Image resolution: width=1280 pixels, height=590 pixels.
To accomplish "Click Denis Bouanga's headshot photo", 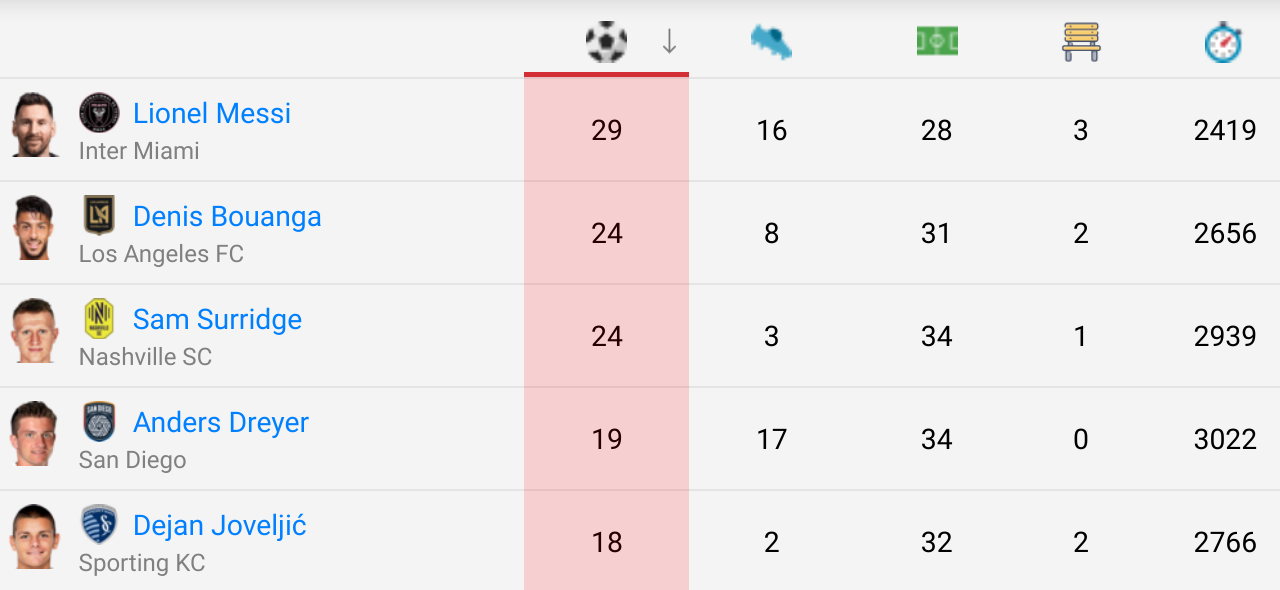I will pyautogui.click(x=35, y=228).
